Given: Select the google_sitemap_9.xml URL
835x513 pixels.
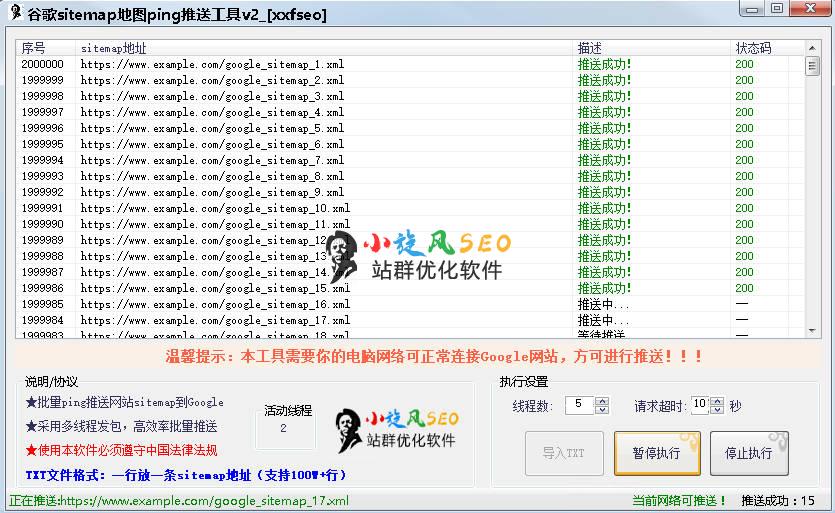Looking at the screenshot, I should 212,192.
